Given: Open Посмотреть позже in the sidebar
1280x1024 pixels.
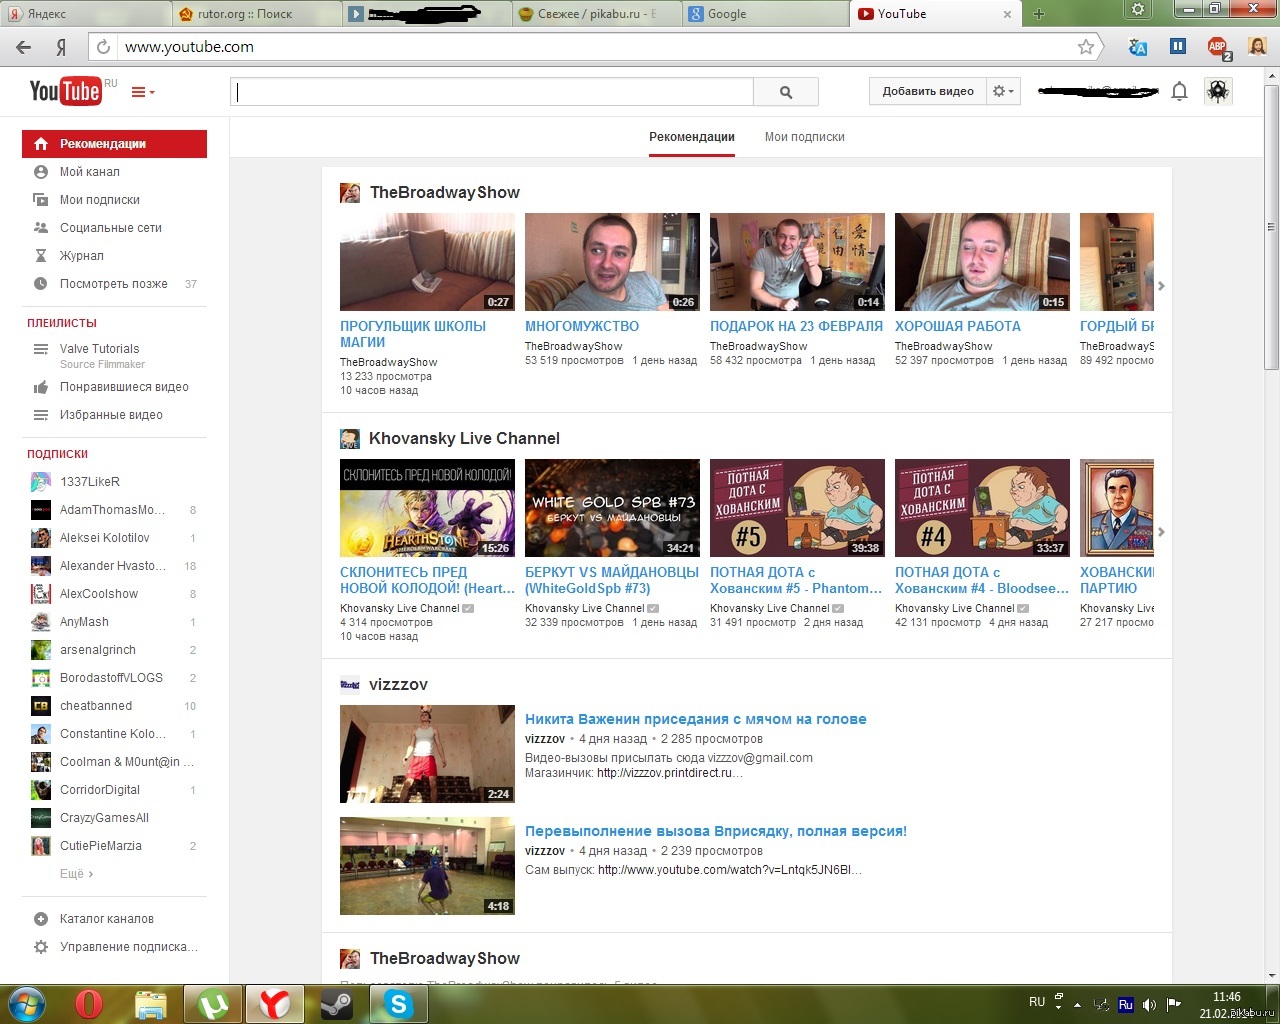Looking at the screenshot, I should [x=113, y=284].
